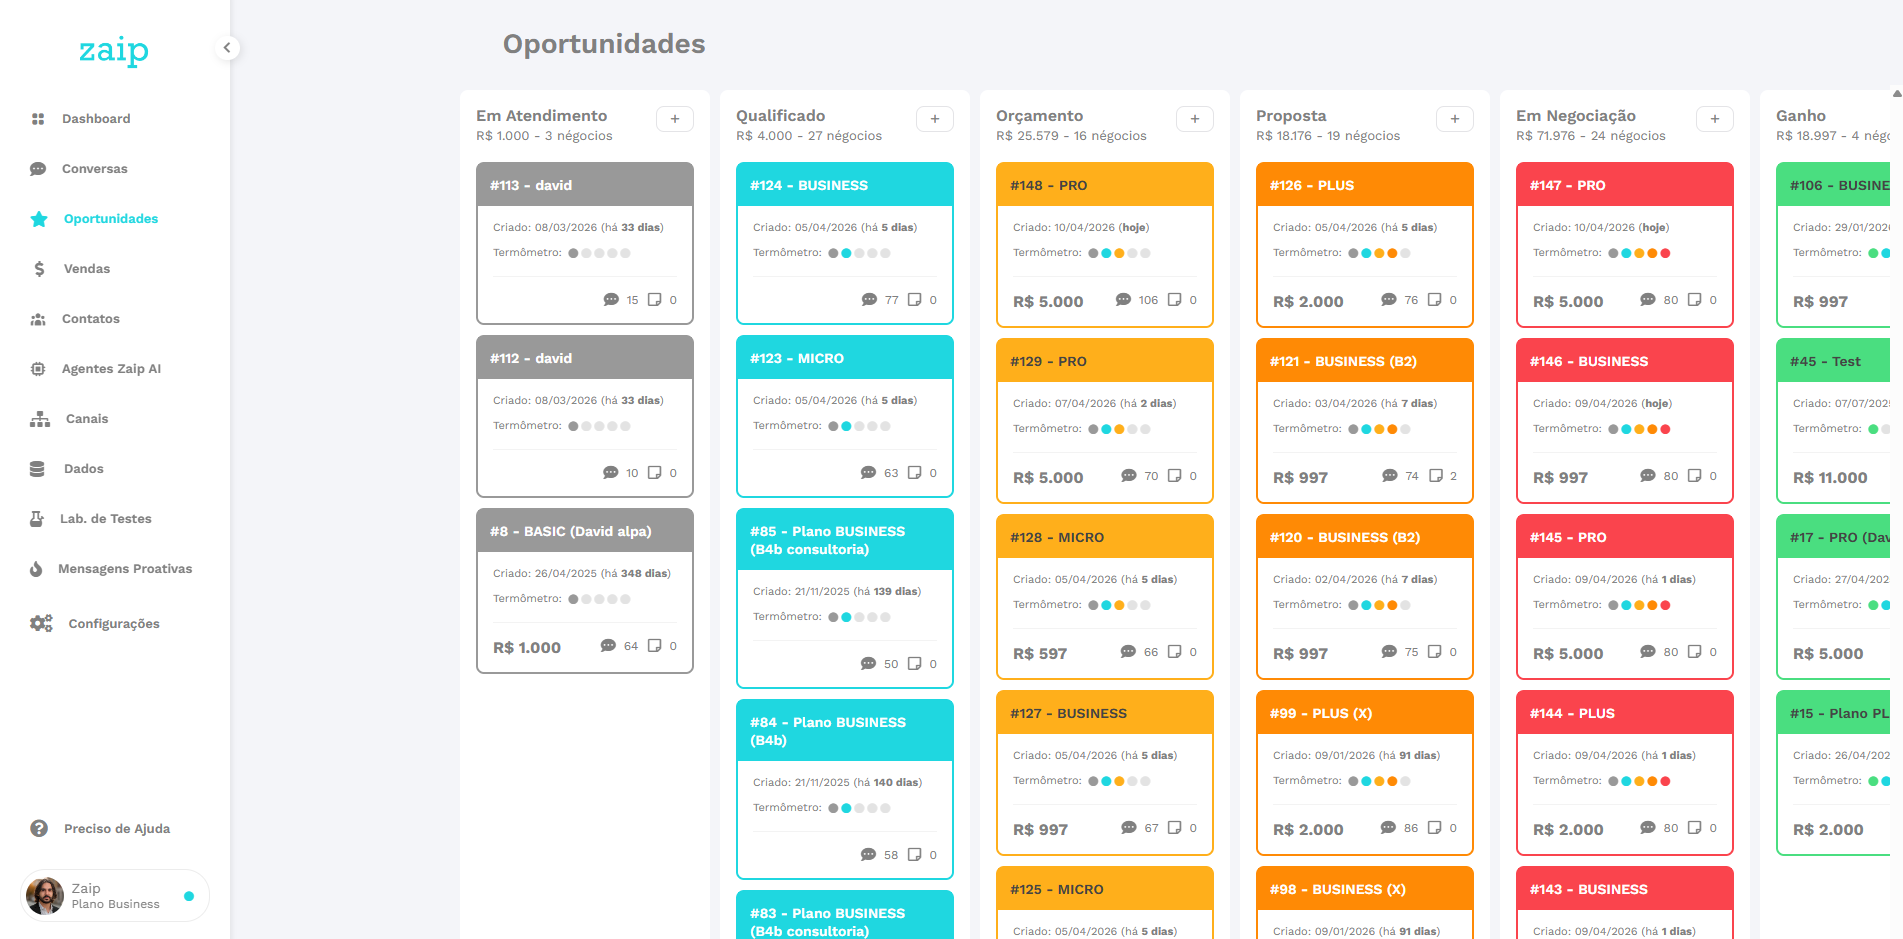Image resolution: width=1903 pixels, height=939 pixels.
Task: Click the Oportunidades page heading
Action: pyautogui.click(x=604, y=44)
